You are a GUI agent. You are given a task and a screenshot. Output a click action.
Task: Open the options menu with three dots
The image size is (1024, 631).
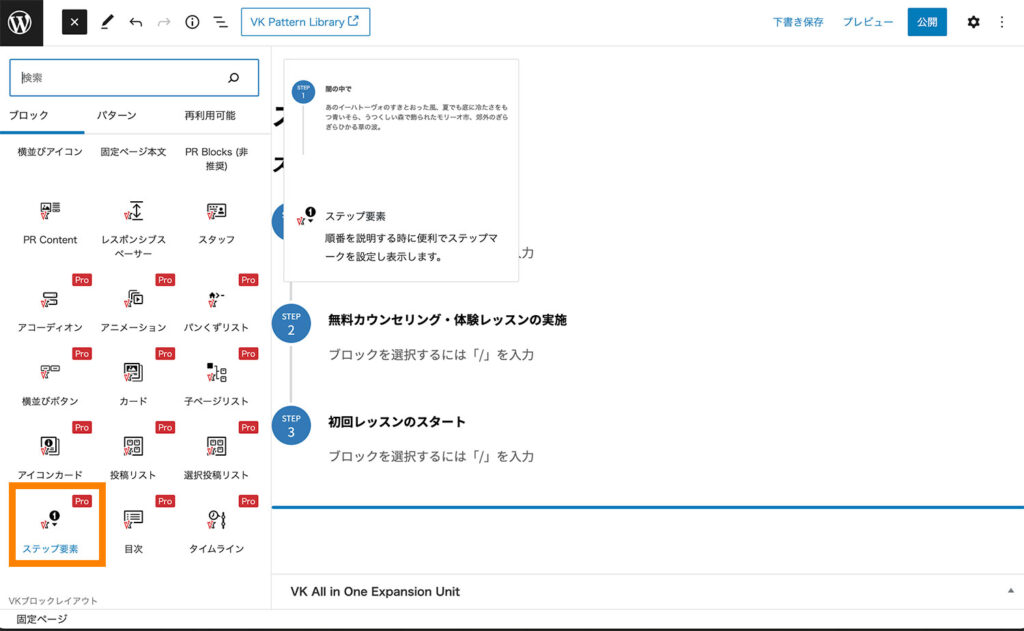pyautogui.click(x=1002, y=21)
